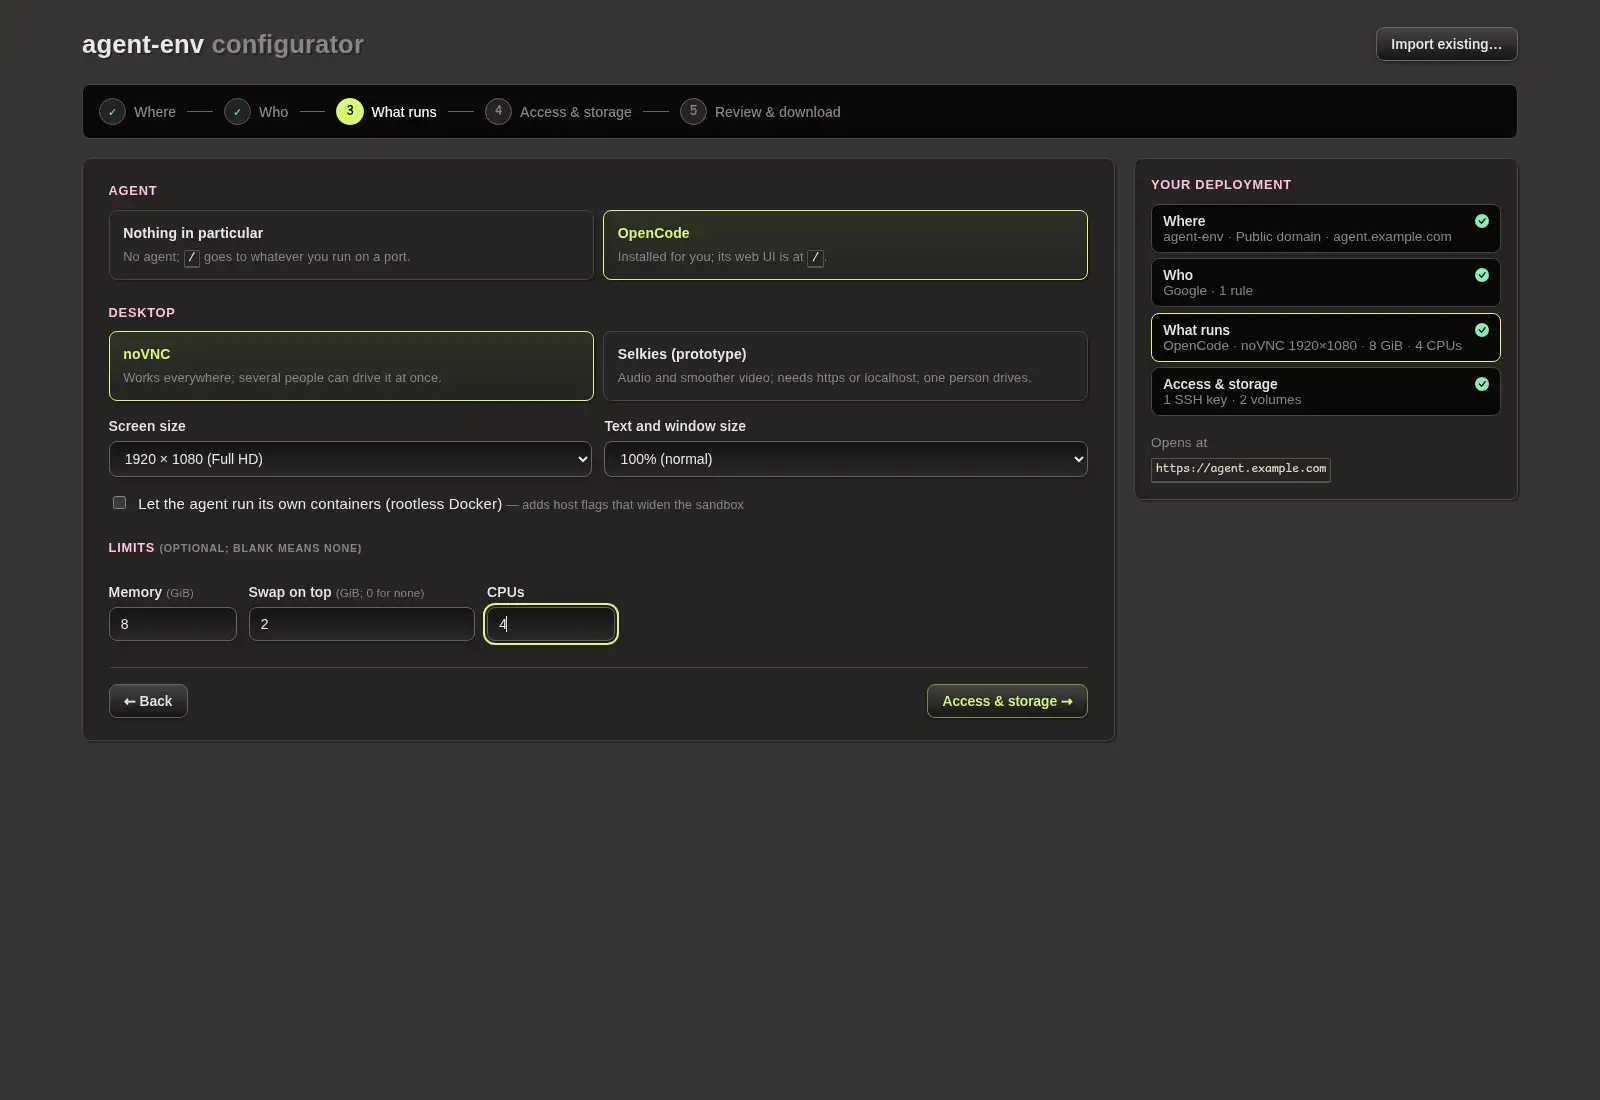Select the Nothing in particular agent option

pos(351,245)
